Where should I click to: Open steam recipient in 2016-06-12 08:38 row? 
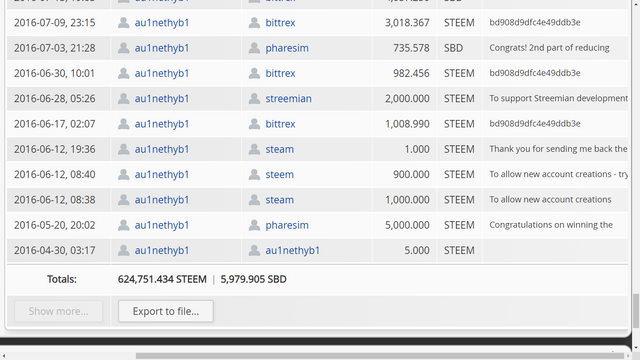tap(280, 200)
